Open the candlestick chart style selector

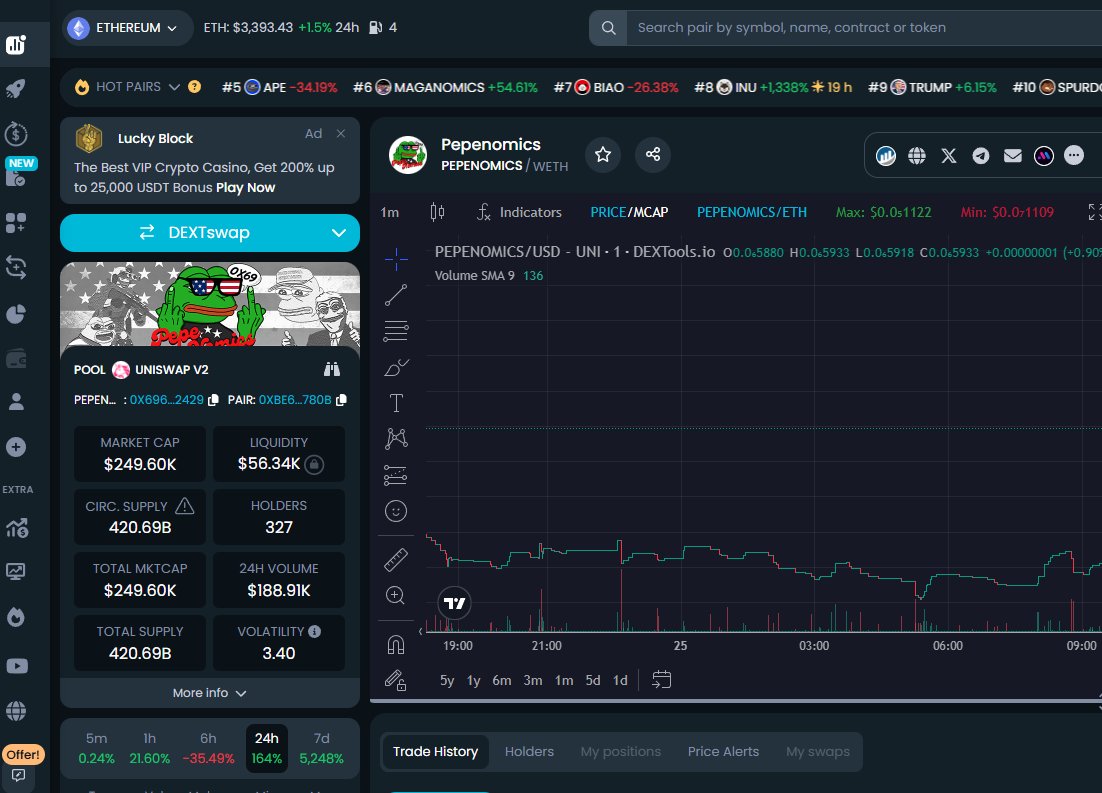(437, 212)
